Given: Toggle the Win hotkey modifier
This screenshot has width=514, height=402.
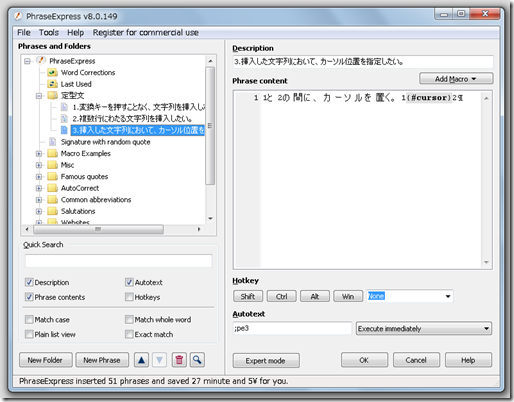Looking at the screenshot, I should (x=348, y=296).
